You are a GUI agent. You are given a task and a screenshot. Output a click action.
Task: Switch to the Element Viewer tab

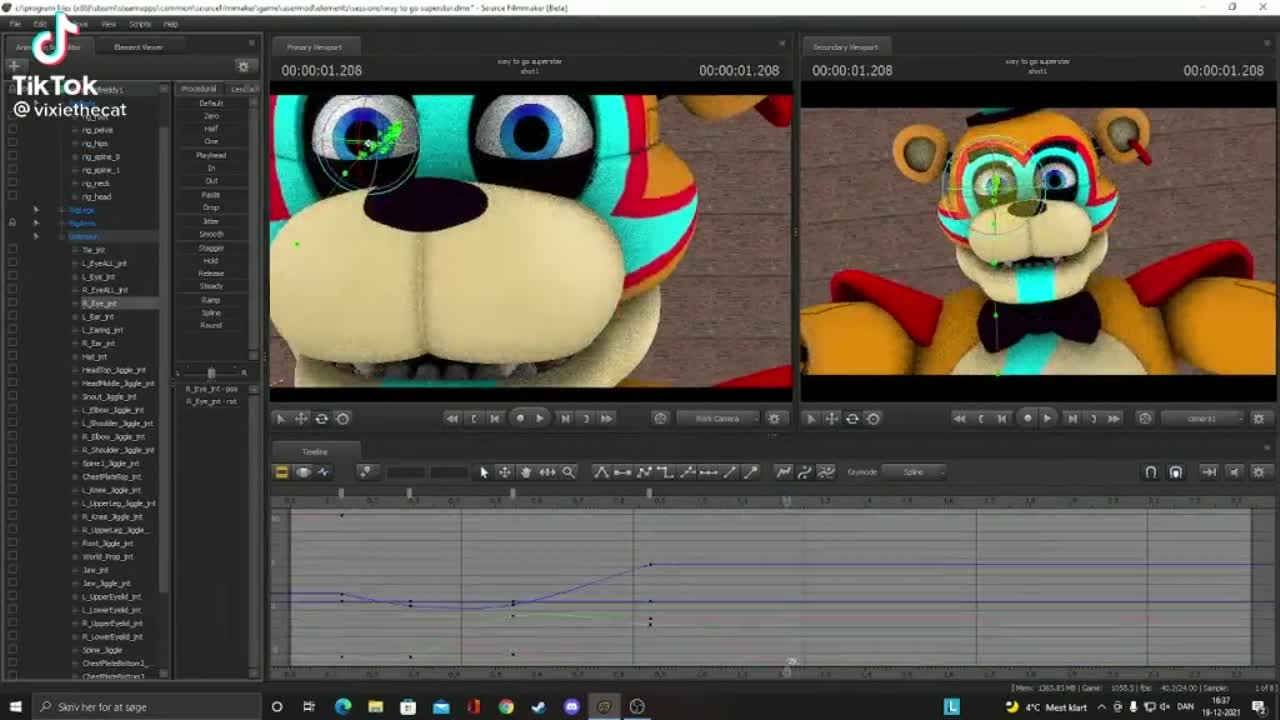coord(138,47)
